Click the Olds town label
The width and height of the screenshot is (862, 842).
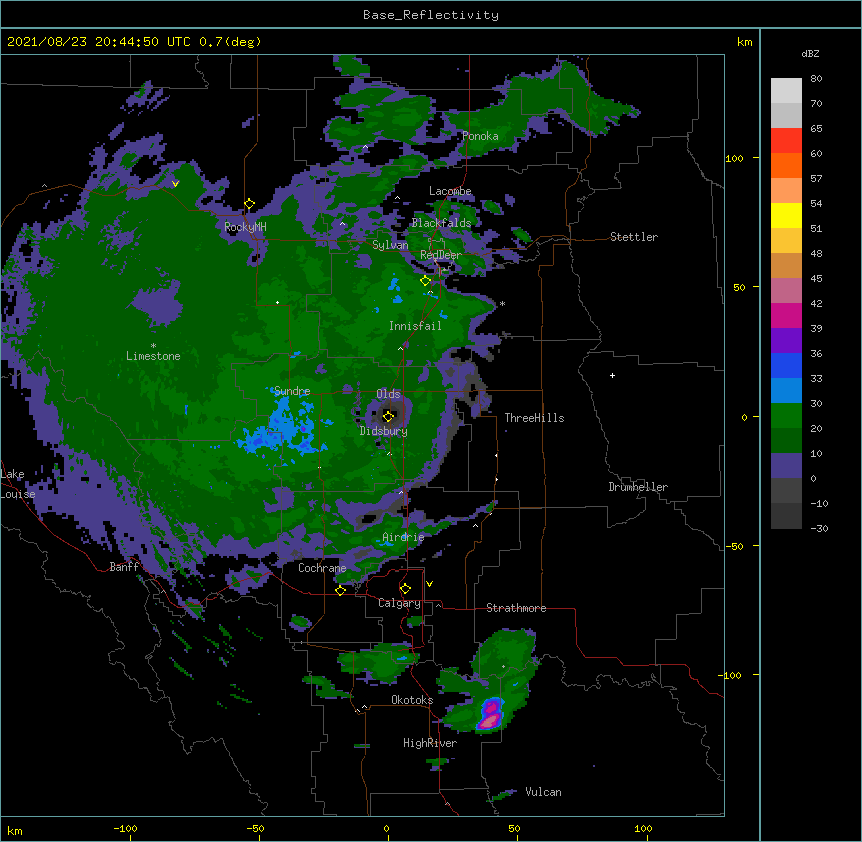[388, 394]
